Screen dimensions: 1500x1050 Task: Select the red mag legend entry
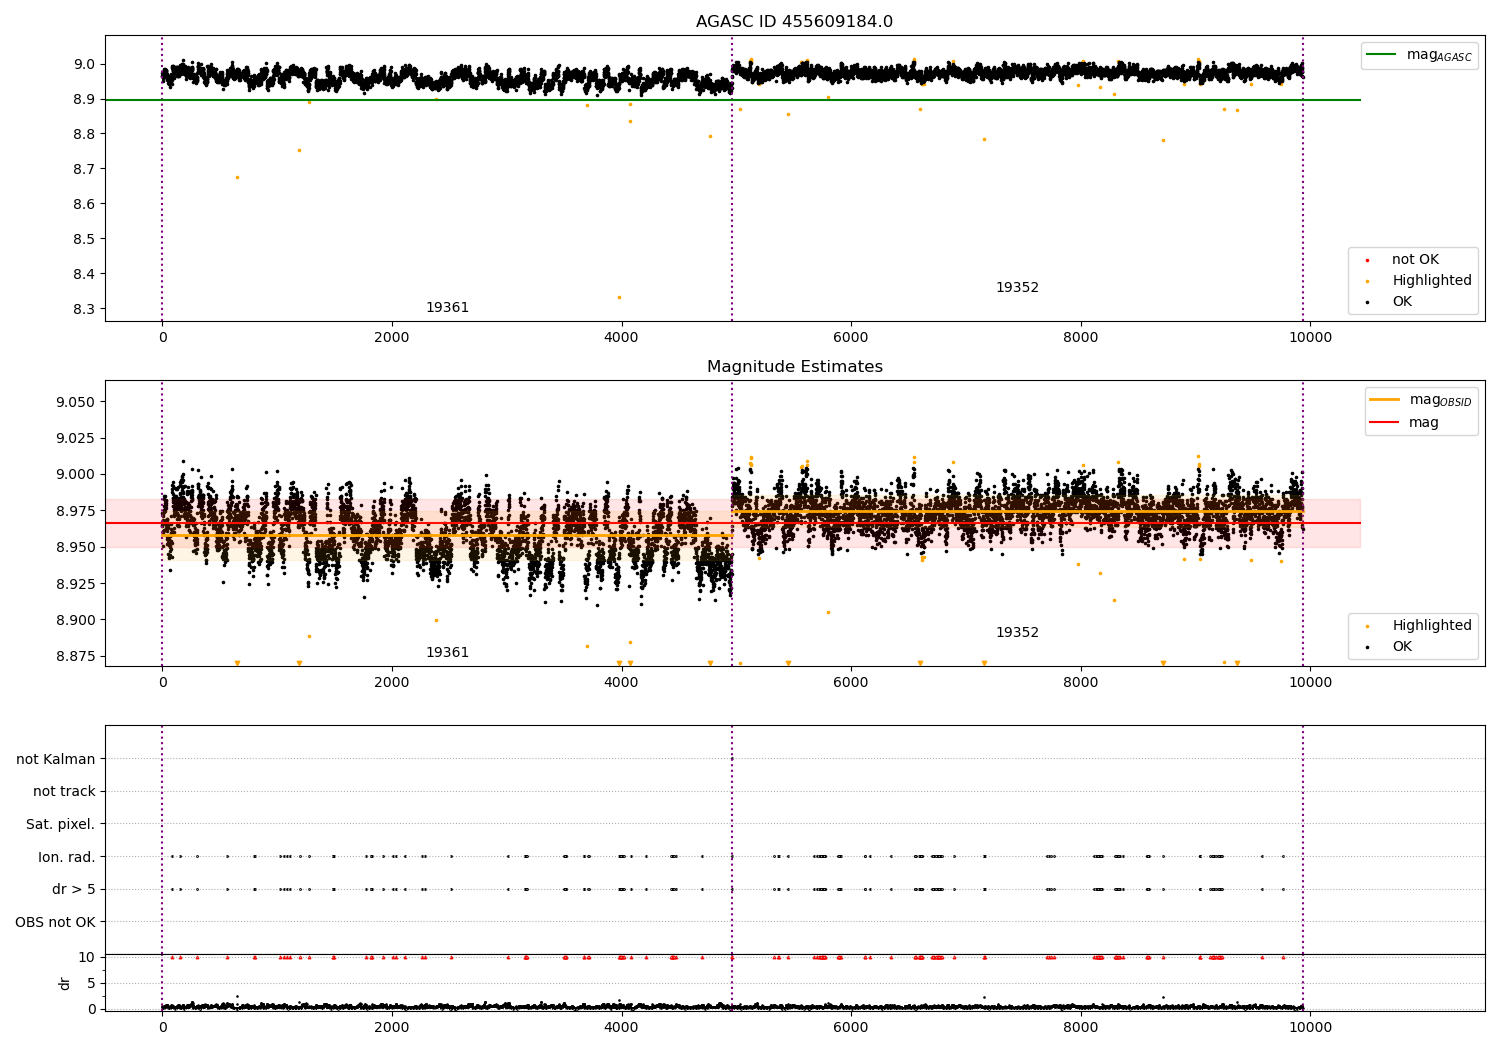[1404, 422]
